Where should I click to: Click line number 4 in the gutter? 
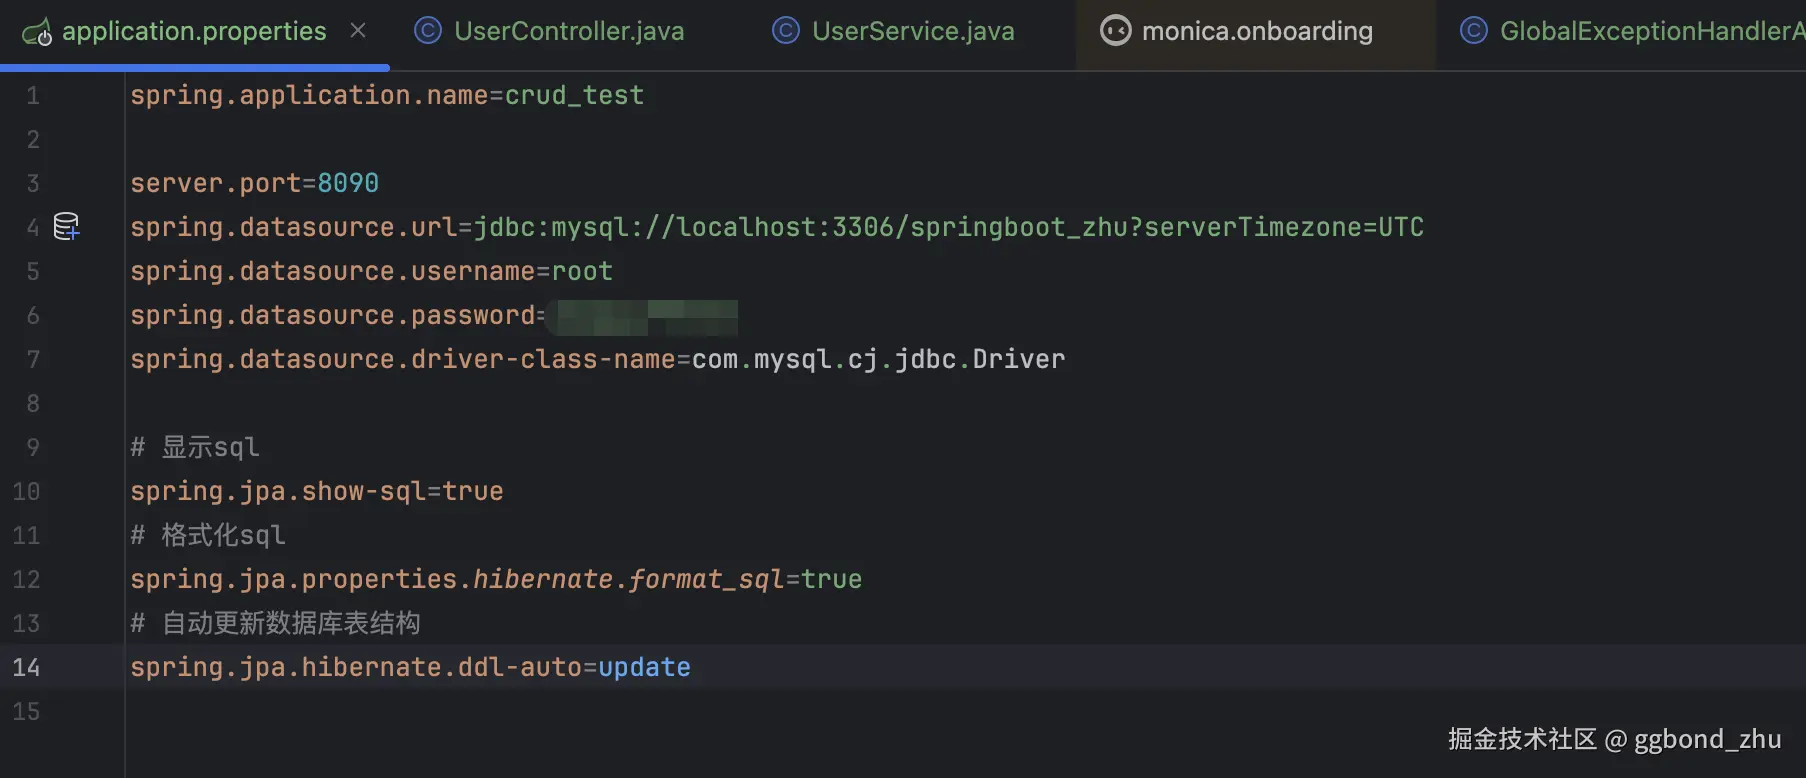coord(33,228)
